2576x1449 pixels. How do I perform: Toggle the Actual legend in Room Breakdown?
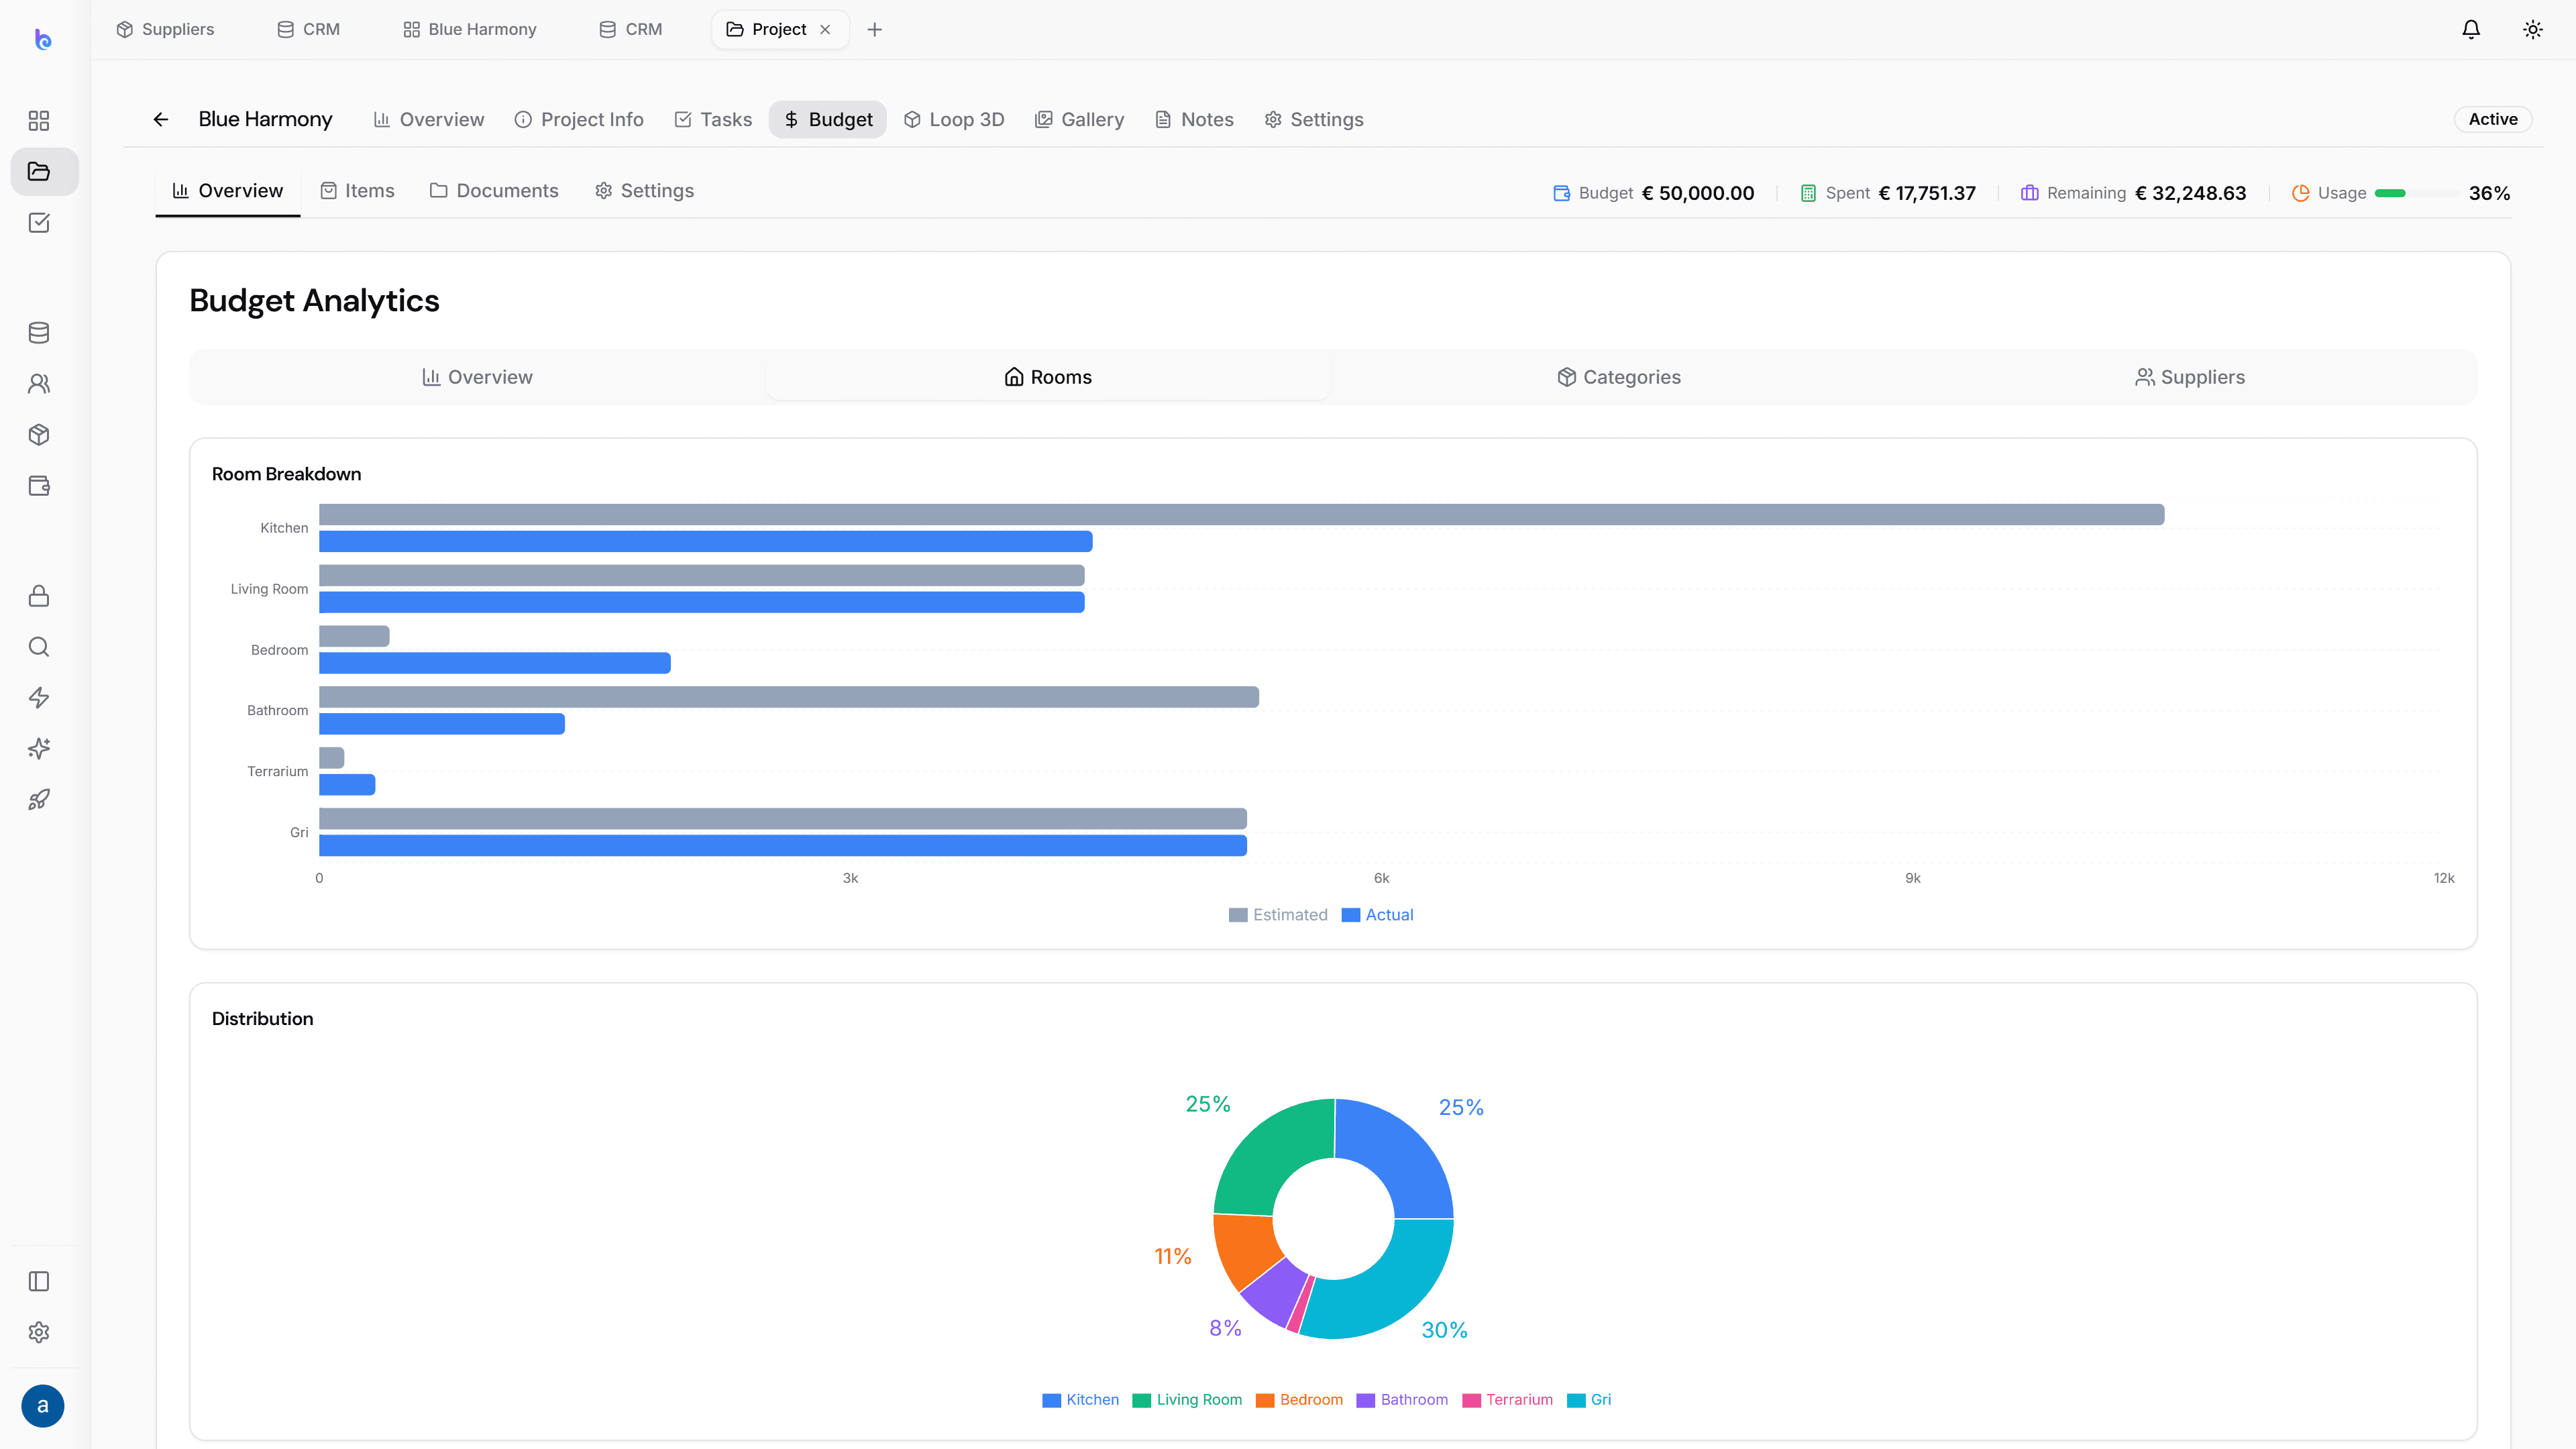pos(1377,915)
